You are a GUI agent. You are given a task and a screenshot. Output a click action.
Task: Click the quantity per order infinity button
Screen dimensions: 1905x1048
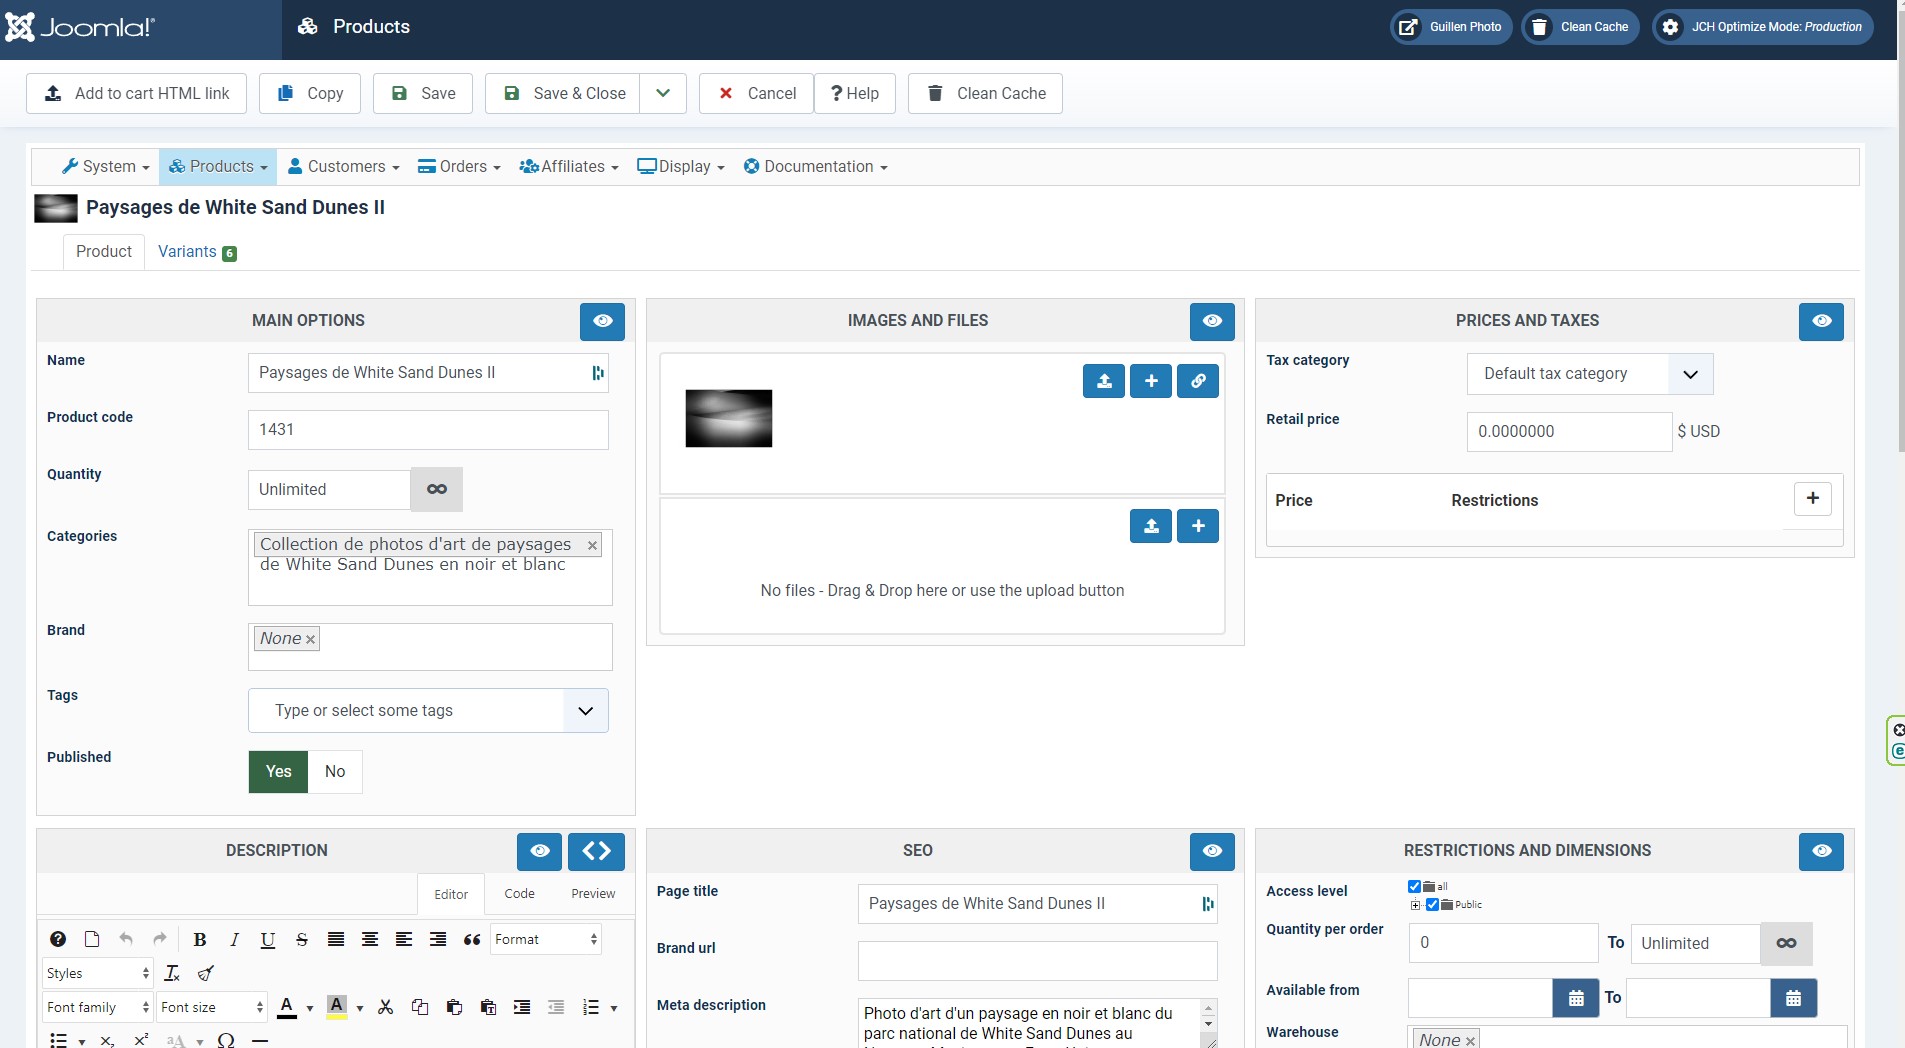pyautogui.click(x=1786, y=943)
